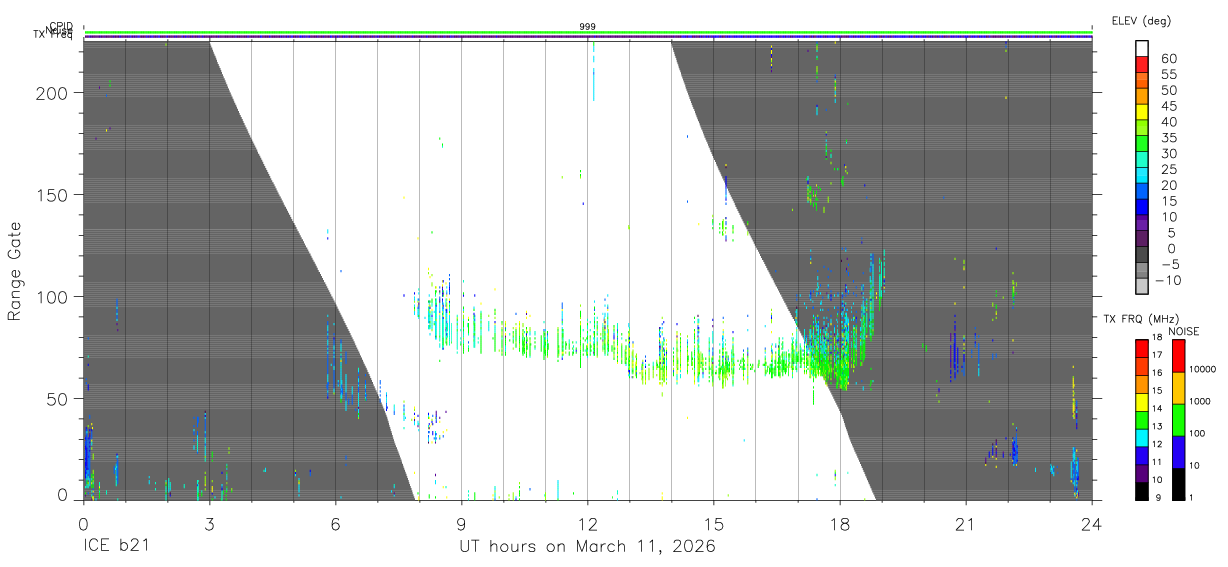Screen dimensions: 1228x567
Task: Click the "18" tick on UT hours axis
Action: click(839, 524)
